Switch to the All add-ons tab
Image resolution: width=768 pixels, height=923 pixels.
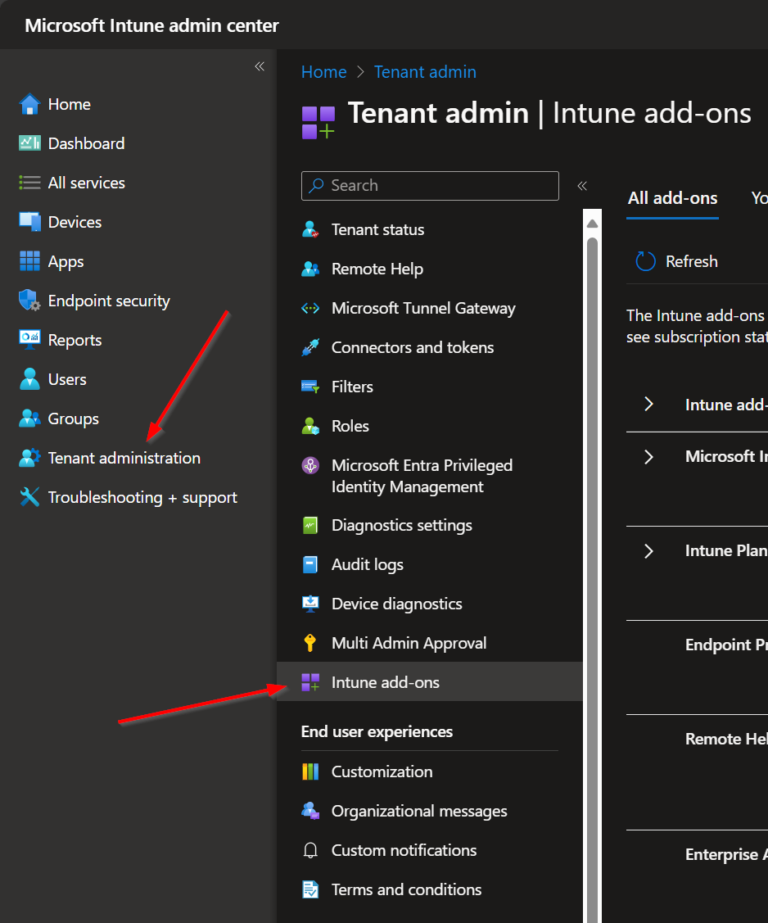672,198
